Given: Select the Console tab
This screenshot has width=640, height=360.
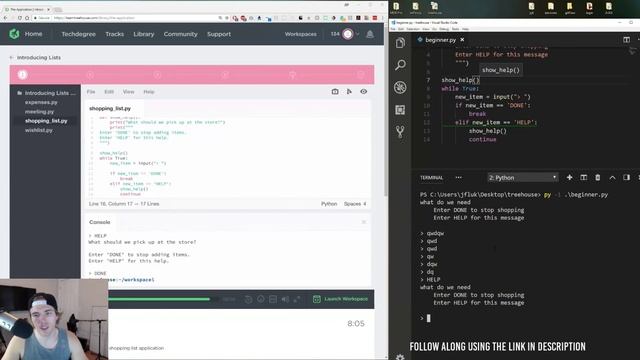Looking at the screenshot, I should pos(100,222).
